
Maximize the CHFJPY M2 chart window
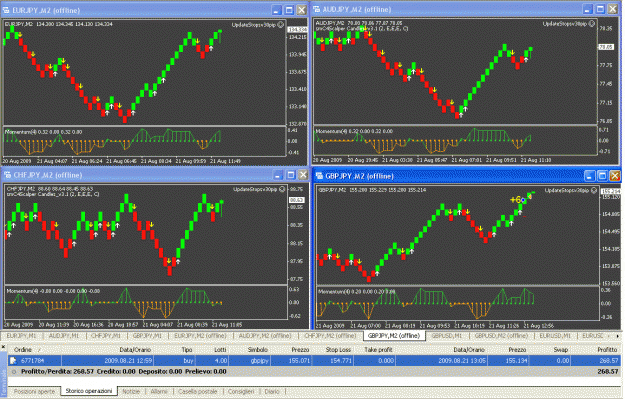[291, 175]
